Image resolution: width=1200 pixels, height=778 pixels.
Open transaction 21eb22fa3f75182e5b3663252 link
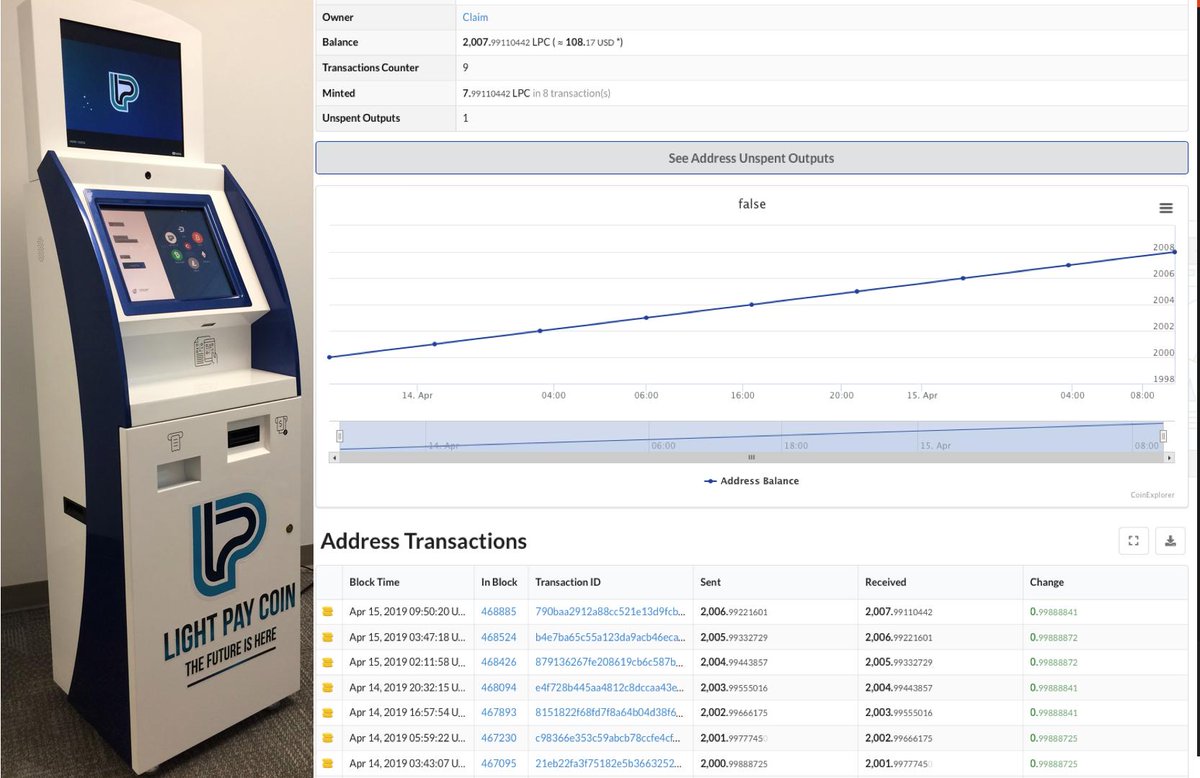click(x=610, y=763)
